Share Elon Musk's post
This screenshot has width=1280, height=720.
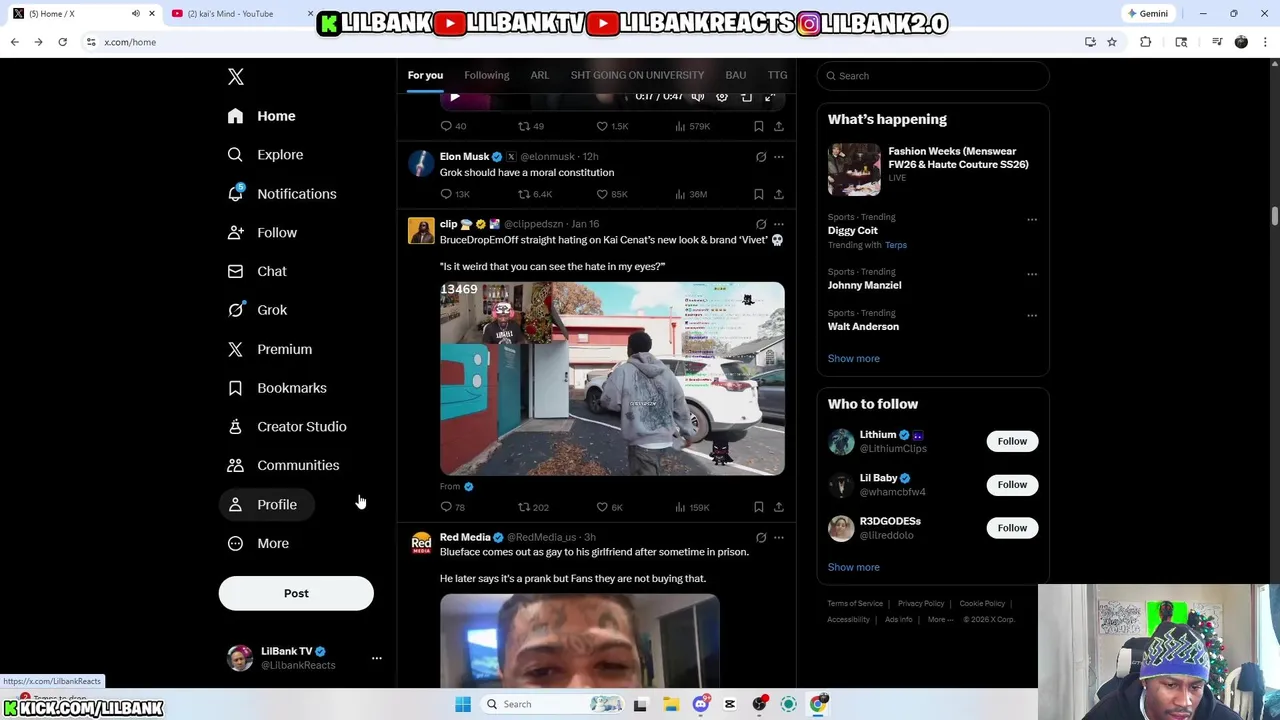click(779, 194)
